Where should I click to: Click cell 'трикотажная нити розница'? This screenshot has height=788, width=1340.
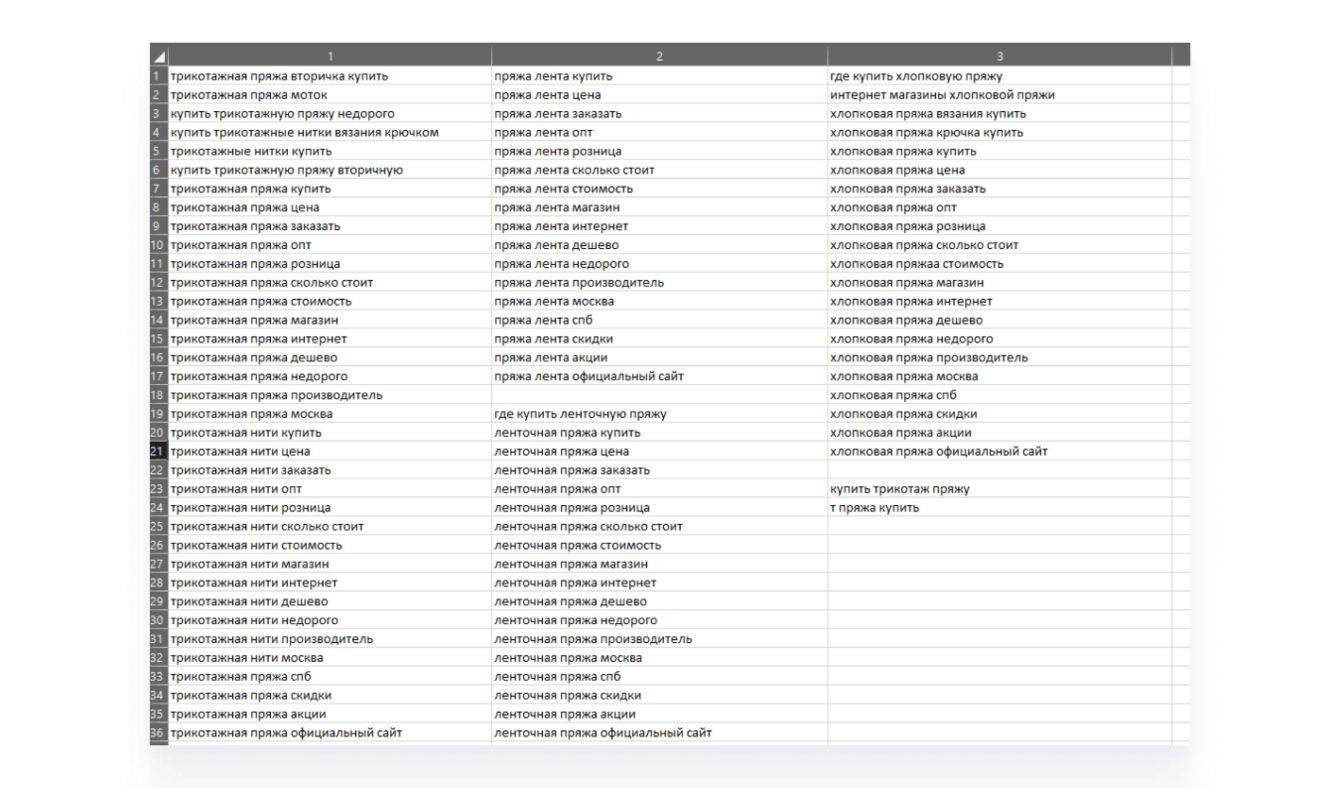329,508
